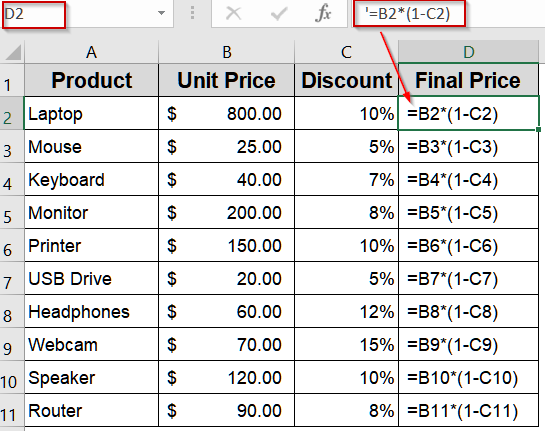This screenshot has width=545, height=431.
Task: Click the Enter checkmark icon in formula bar
Action: coord(278,14)
